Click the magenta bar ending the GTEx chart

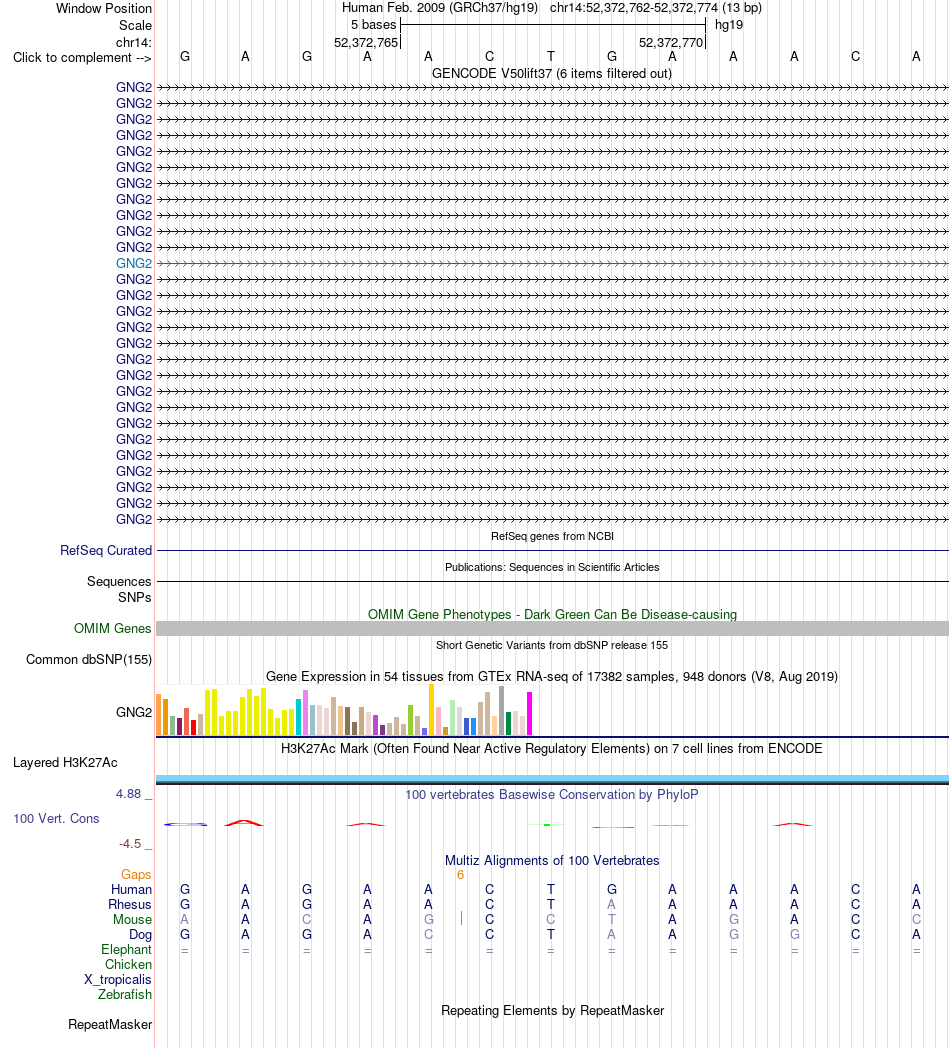tap(529, 714)
